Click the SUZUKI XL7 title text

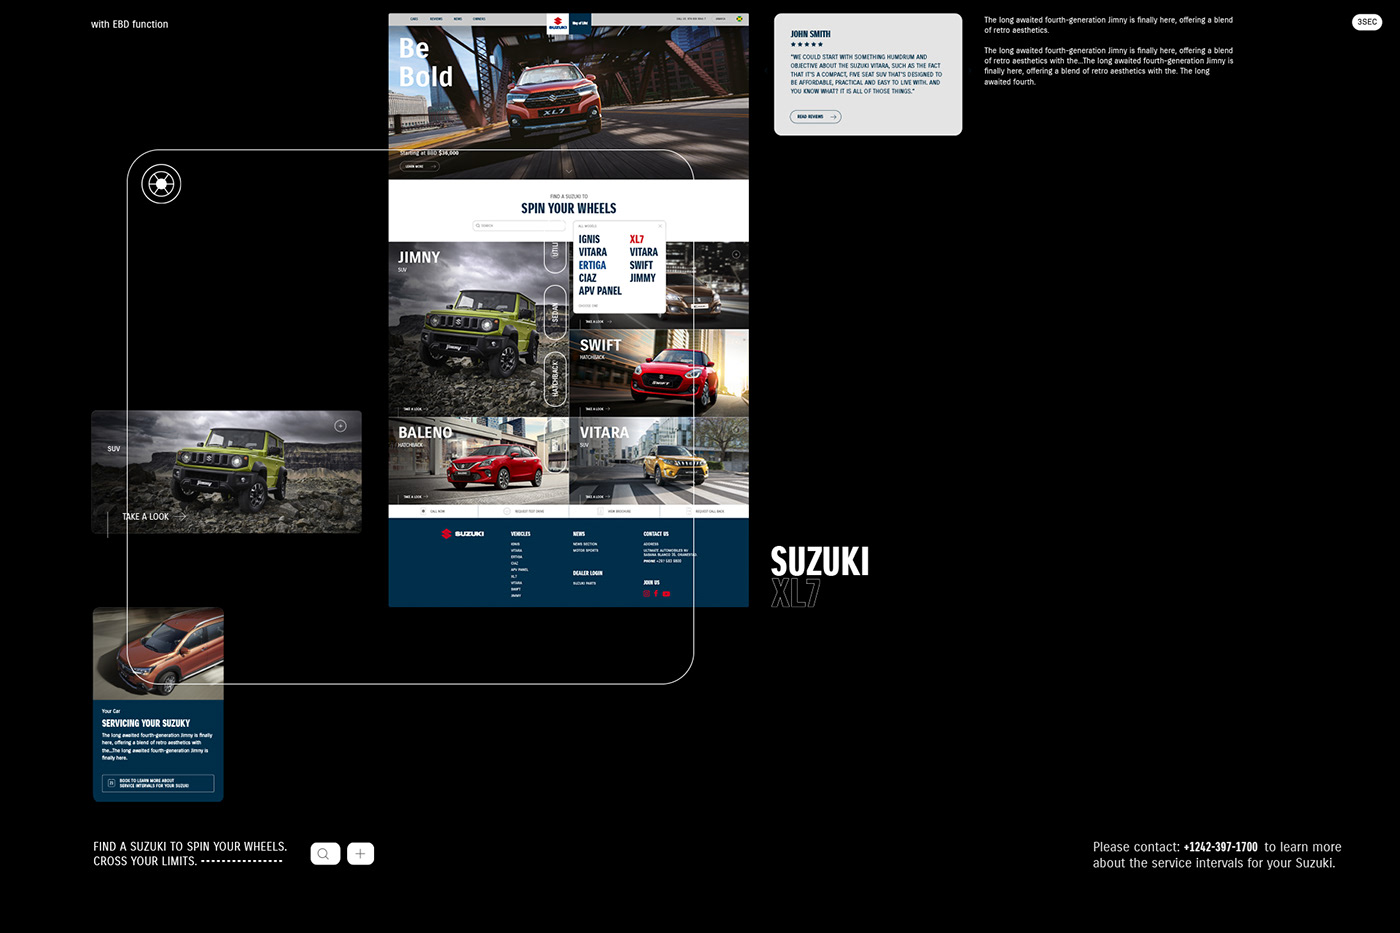[x=820, y=577]
